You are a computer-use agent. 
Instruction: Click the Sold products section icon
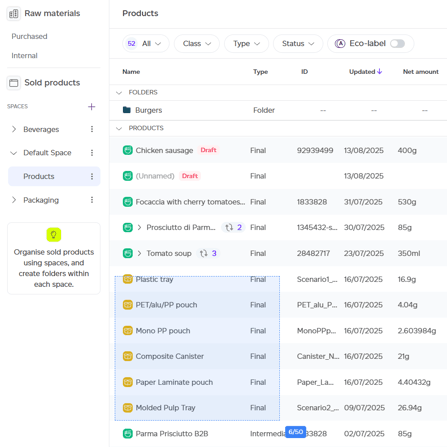[14, 83]
